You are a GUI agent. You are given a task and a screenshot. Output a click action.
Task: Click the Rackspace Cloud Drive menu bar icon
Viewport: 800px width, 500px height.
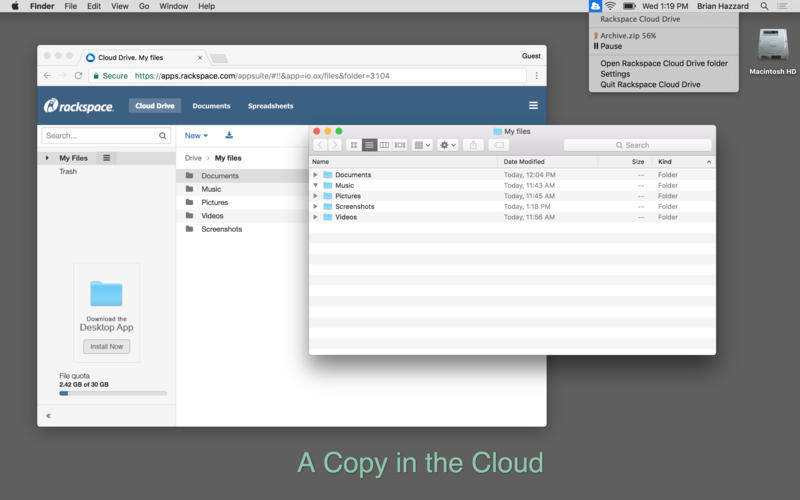(x=595, y=6)
